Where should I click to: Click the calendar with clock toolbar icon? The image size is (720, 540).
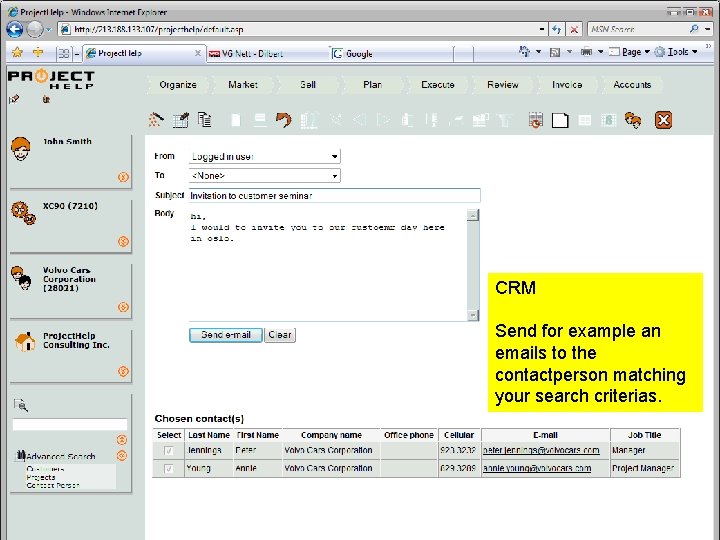[535, 120]
